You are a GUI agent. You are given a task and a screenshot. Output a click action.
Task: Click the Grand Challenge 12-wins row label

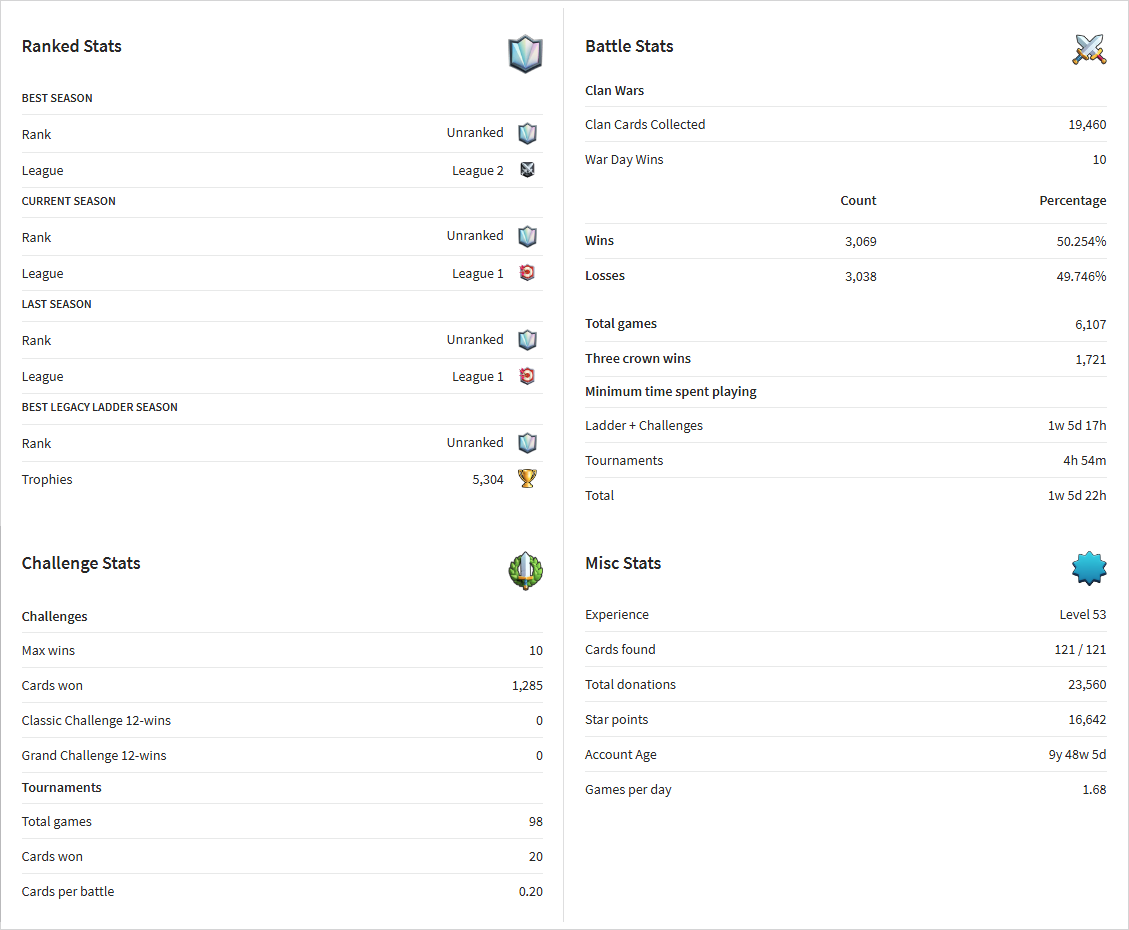click(94, 756)
